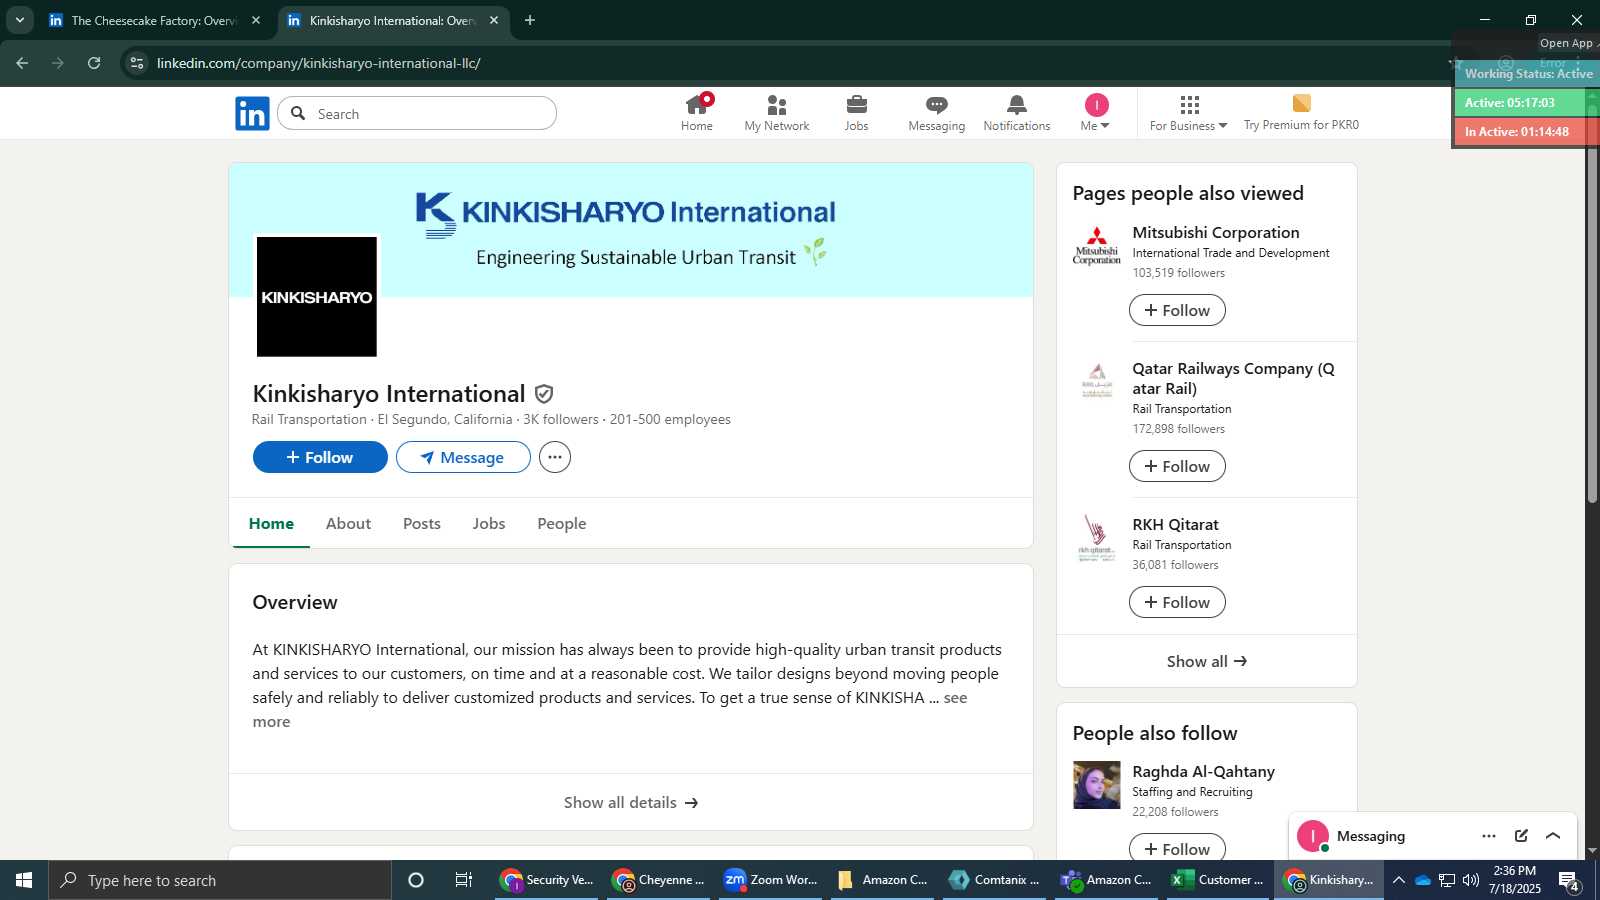The height and width of the screenshot is (900, 1600).
Task: Click the taskbar search box
Action: coord(220,880)
